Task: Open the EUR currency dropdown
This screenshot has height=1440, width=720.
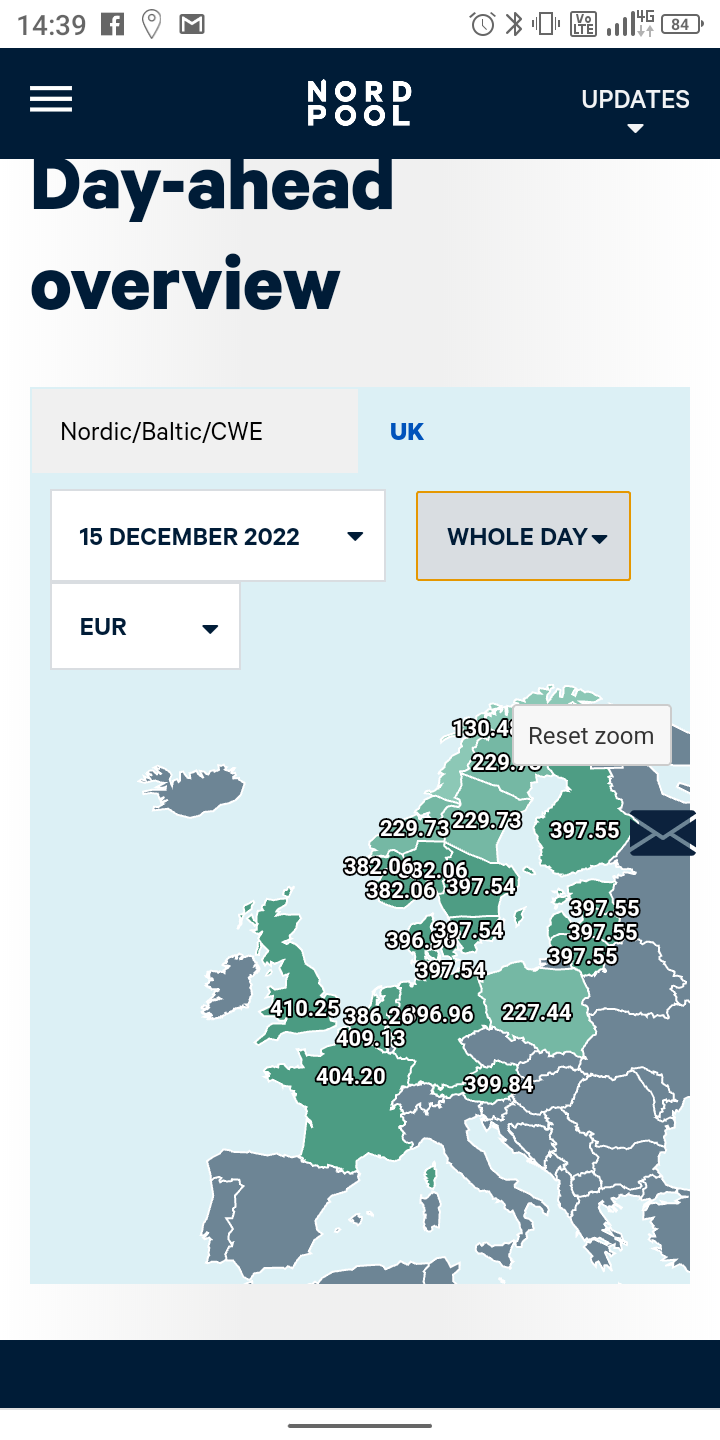Action: point(146,627)
